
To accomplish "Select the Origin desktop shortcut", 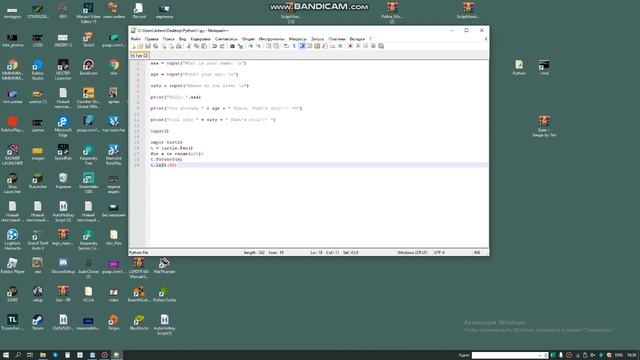I will 113,322.
